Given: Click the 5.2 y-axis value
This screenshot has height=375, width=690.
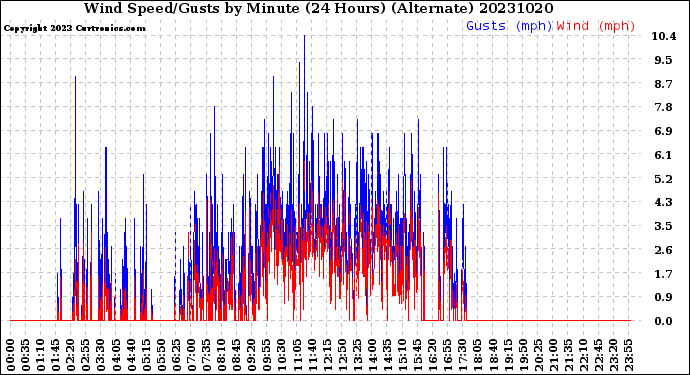Looking at the screenshot, I should point(664,179).
